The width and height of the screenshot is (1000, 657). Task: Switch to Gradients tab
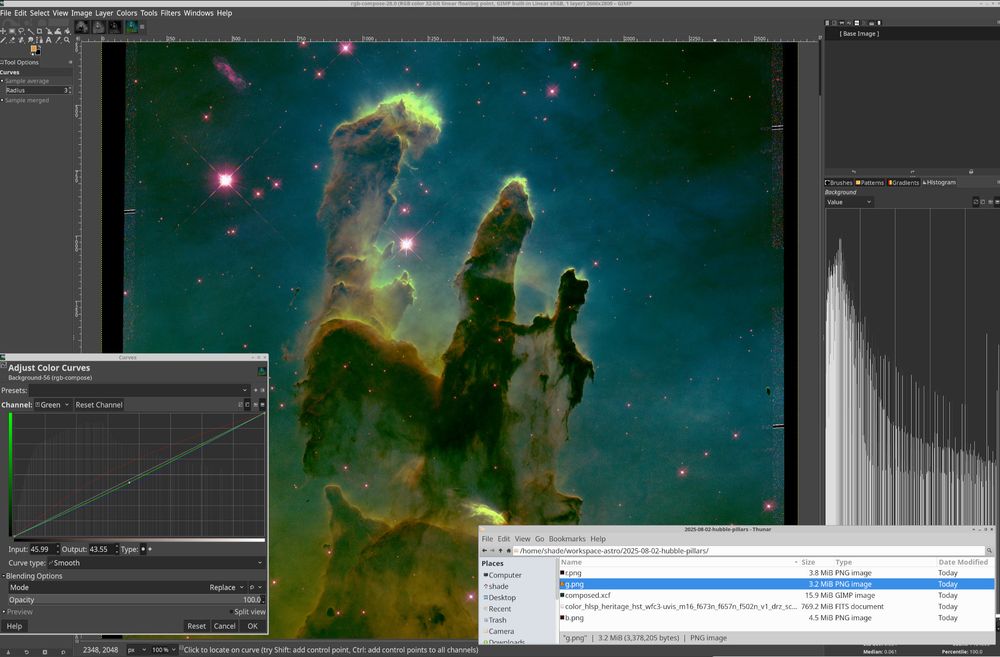(x=903, y=182)
